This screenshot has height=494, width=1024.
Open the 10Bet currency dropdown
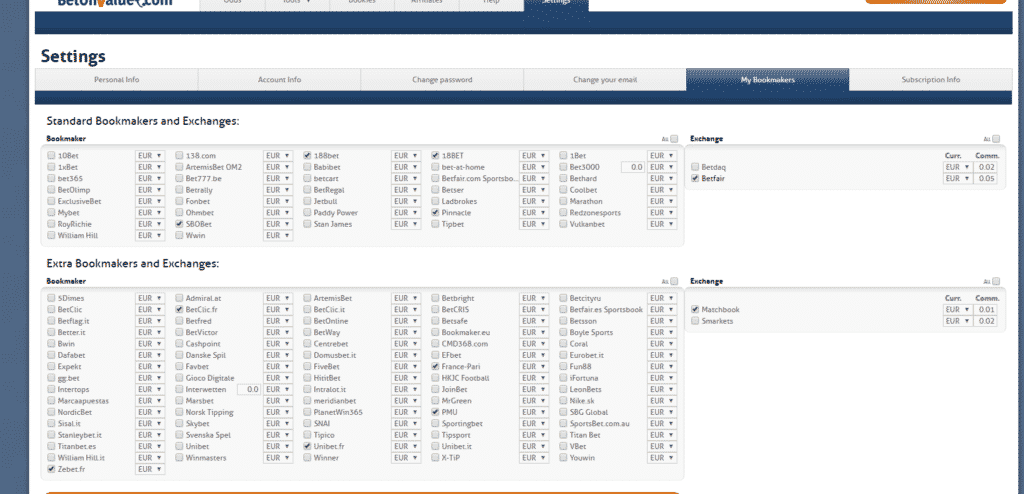pyautogui.click(x=150, y=156)
